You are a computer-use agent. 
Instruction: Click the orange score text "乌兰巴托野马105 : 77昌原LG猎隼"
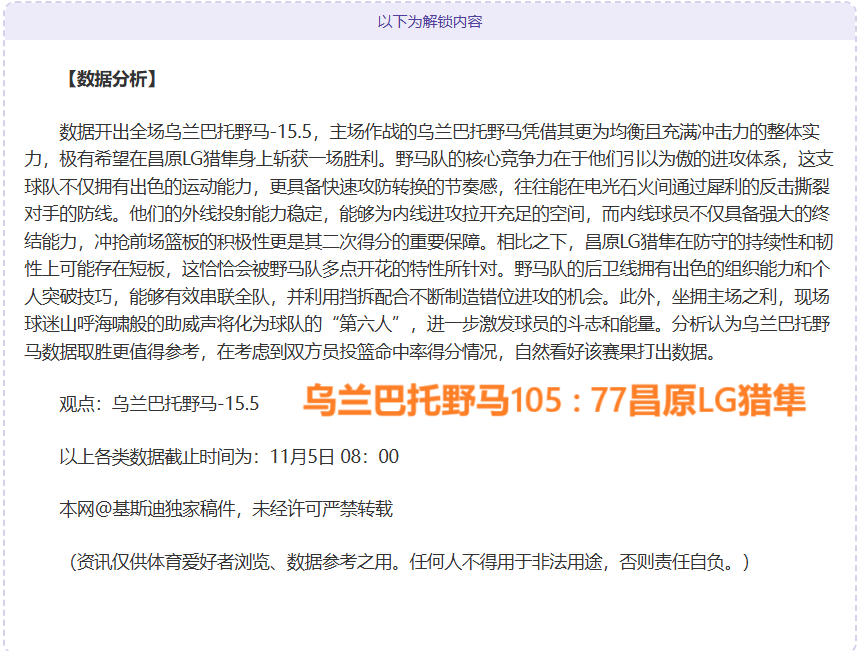pos(554,401)
